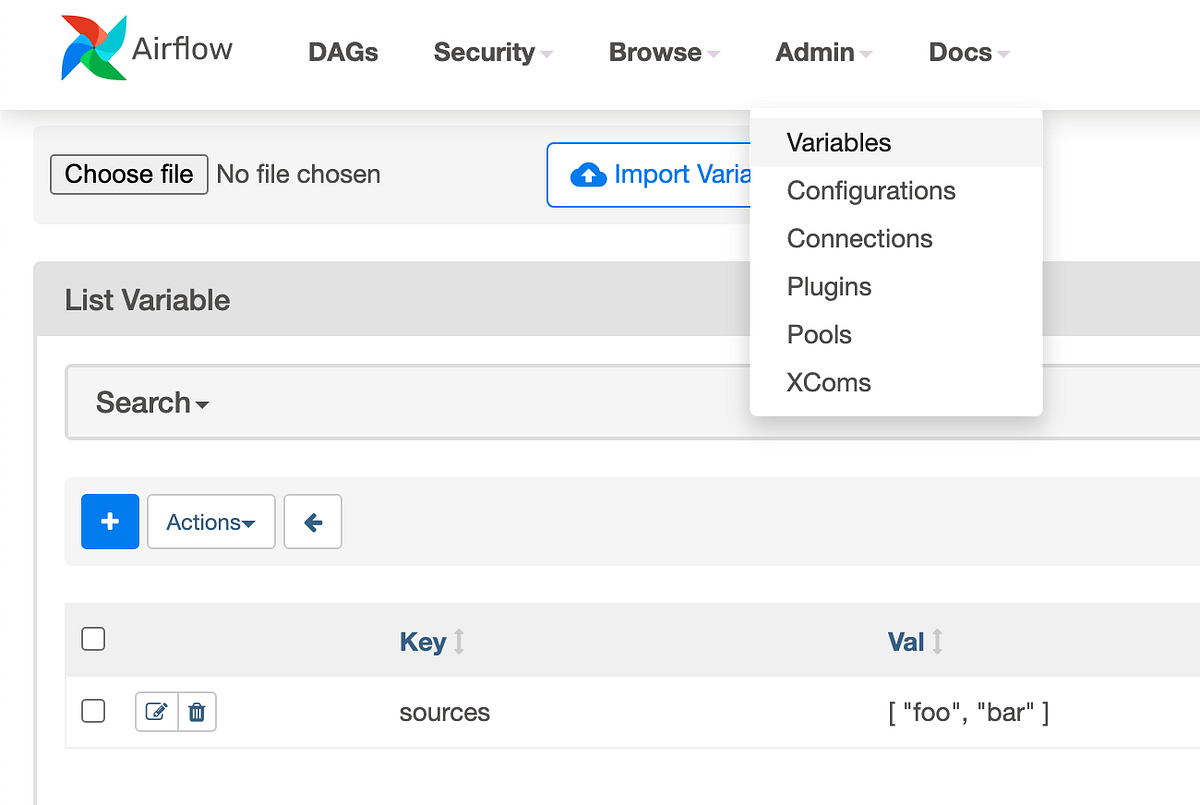Viewport: 1200px width, 805px height.
Task: Click the cloud upload icon on Import Variables
Action: [590, 174]
